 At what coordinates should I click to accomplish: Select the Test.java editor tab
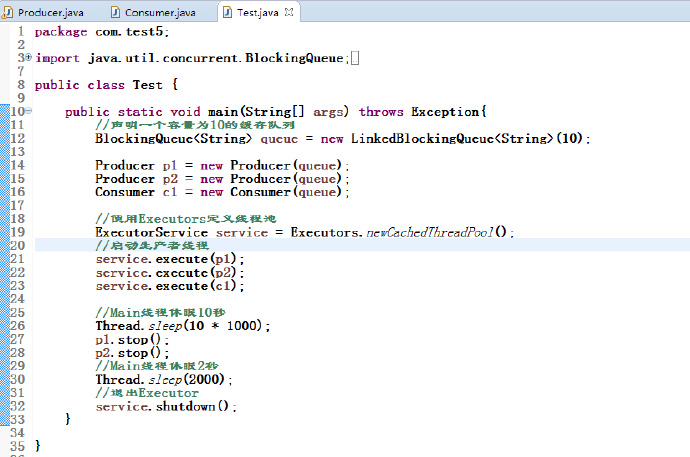[x=257, y=12]
